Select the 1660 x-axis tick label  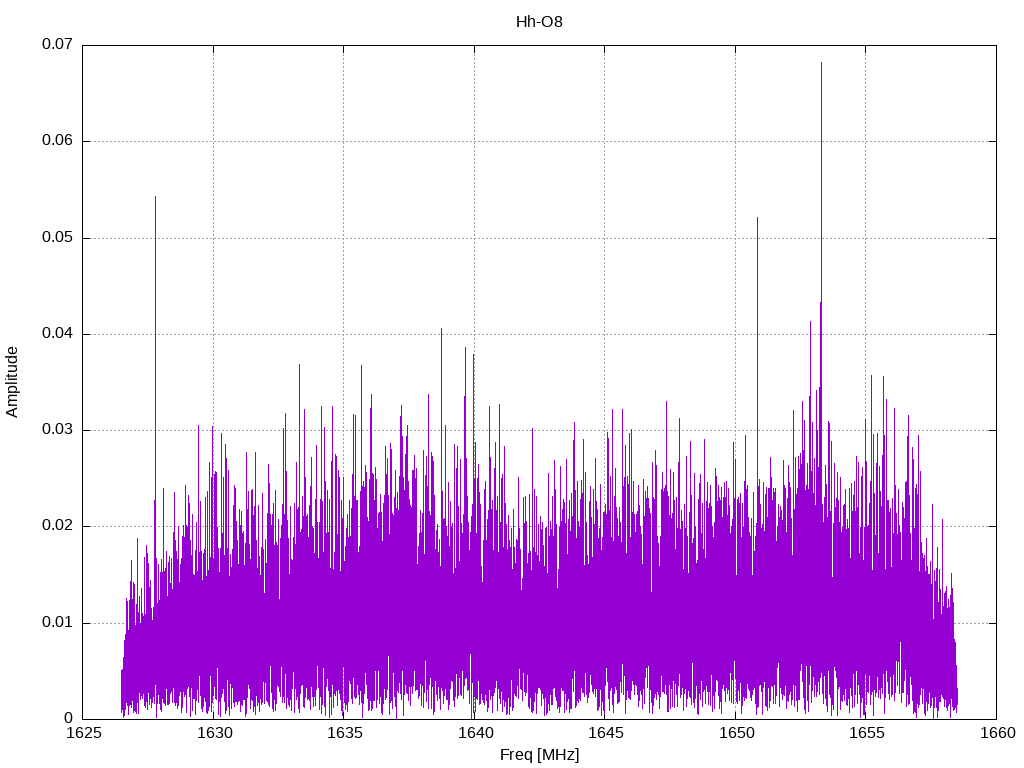[x=996, y=734]
